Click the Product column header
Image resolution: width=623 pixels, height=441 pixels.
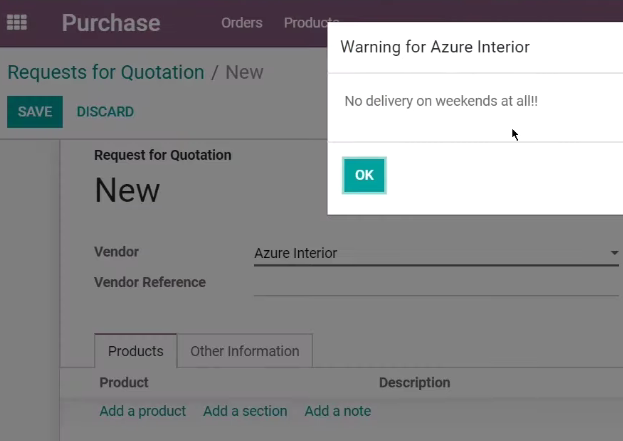click(x=124, y=382)
